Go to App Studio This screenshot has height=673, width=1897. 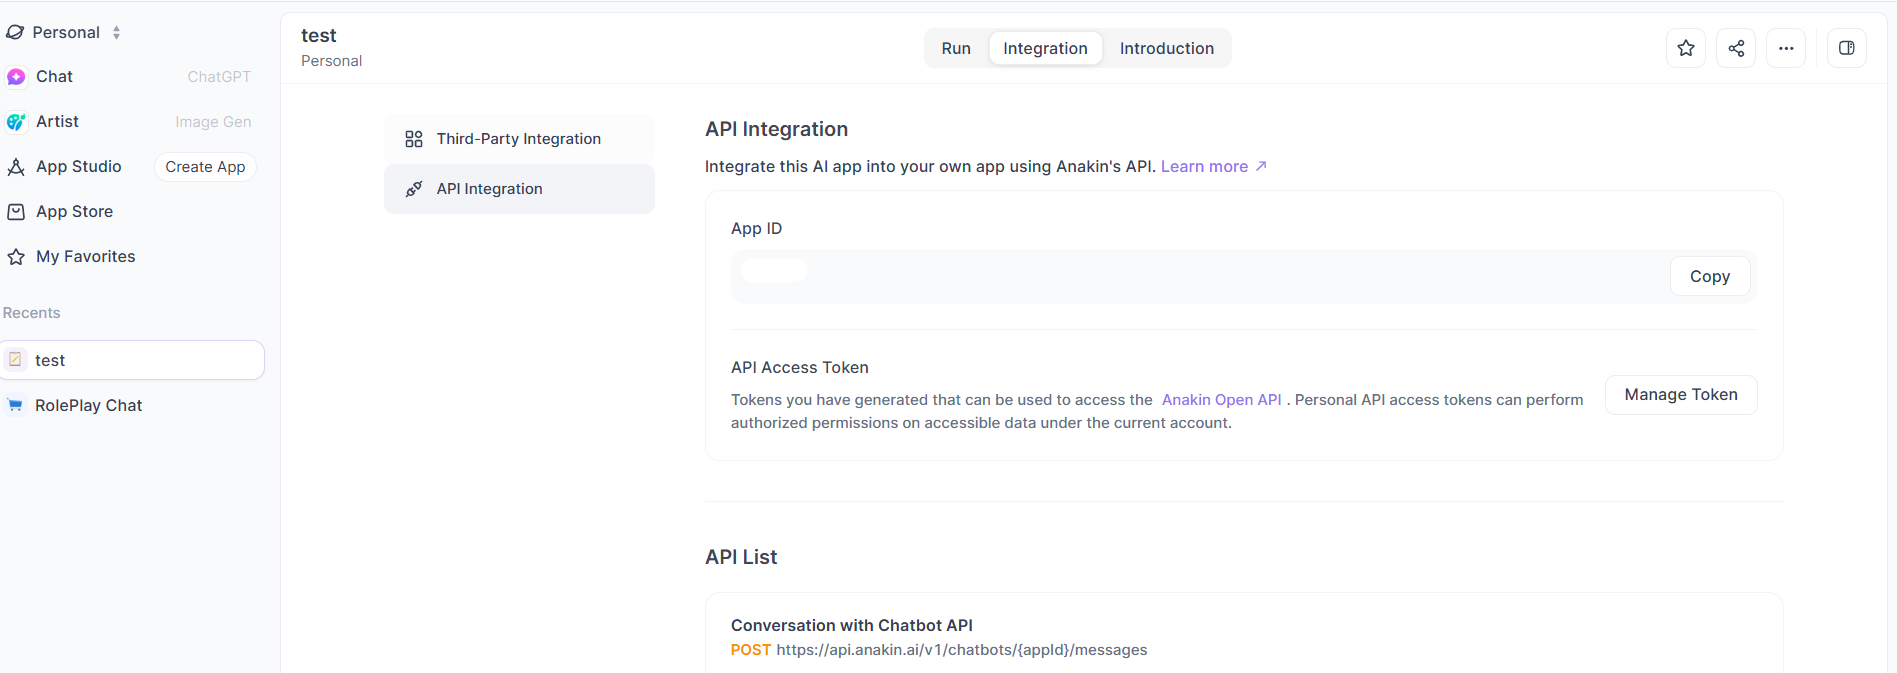[x=78, y=167]
